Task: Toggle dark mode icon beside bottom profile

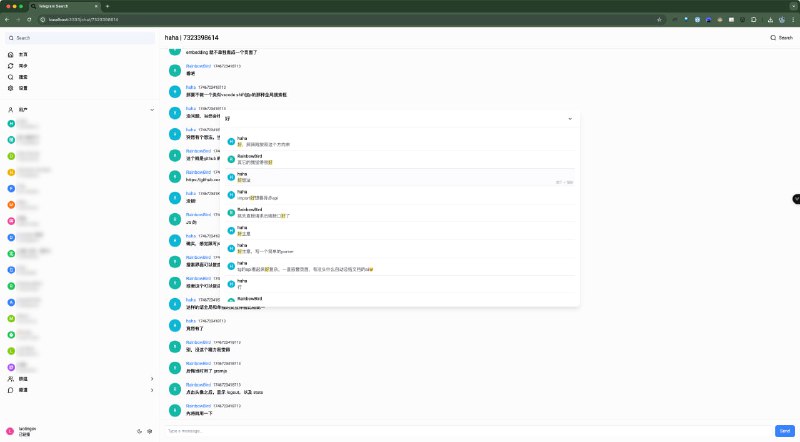Action: point(139,431)
